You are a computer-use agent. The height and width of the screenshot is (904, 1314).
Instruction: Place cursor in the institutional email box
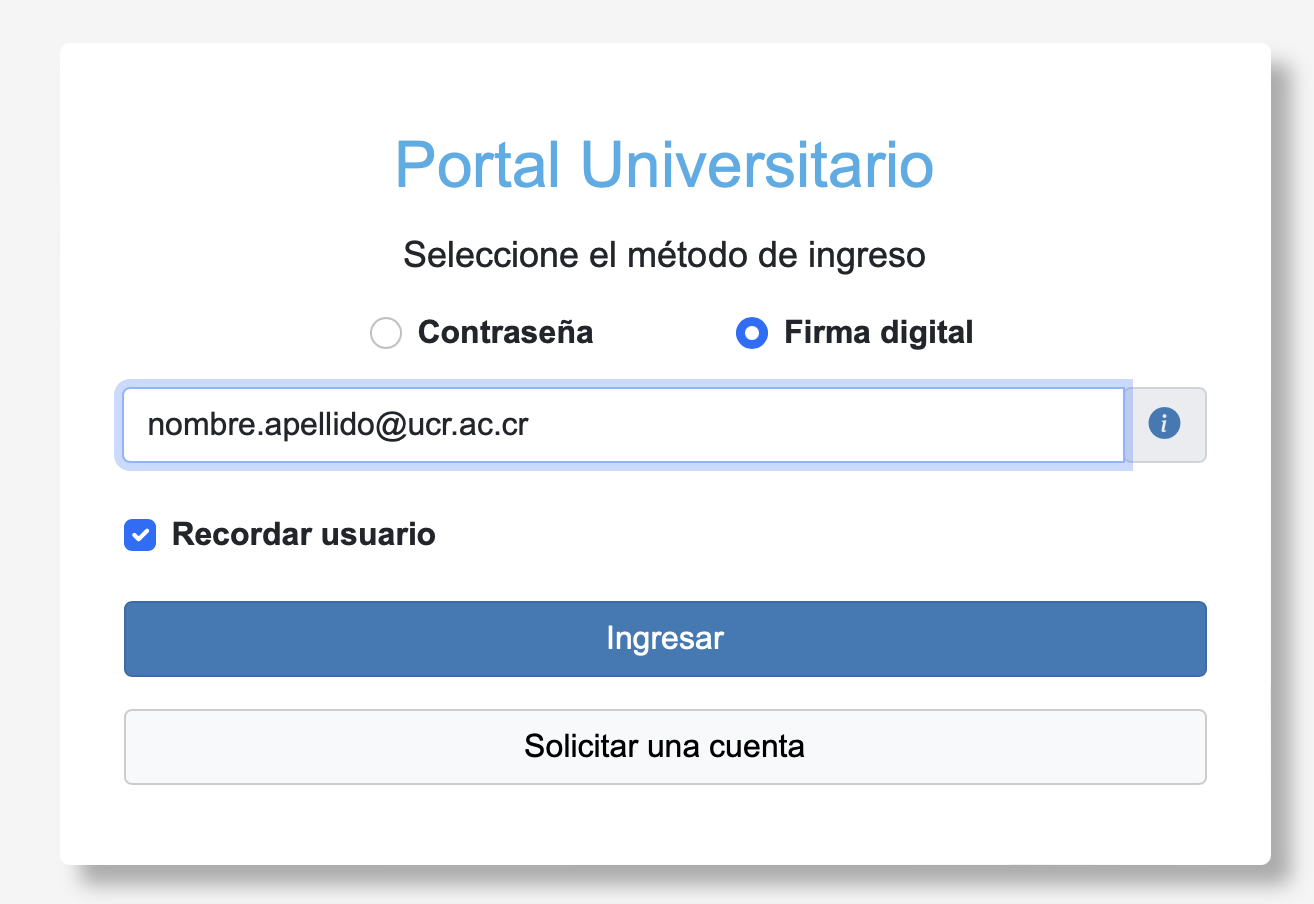click(623, 425)
